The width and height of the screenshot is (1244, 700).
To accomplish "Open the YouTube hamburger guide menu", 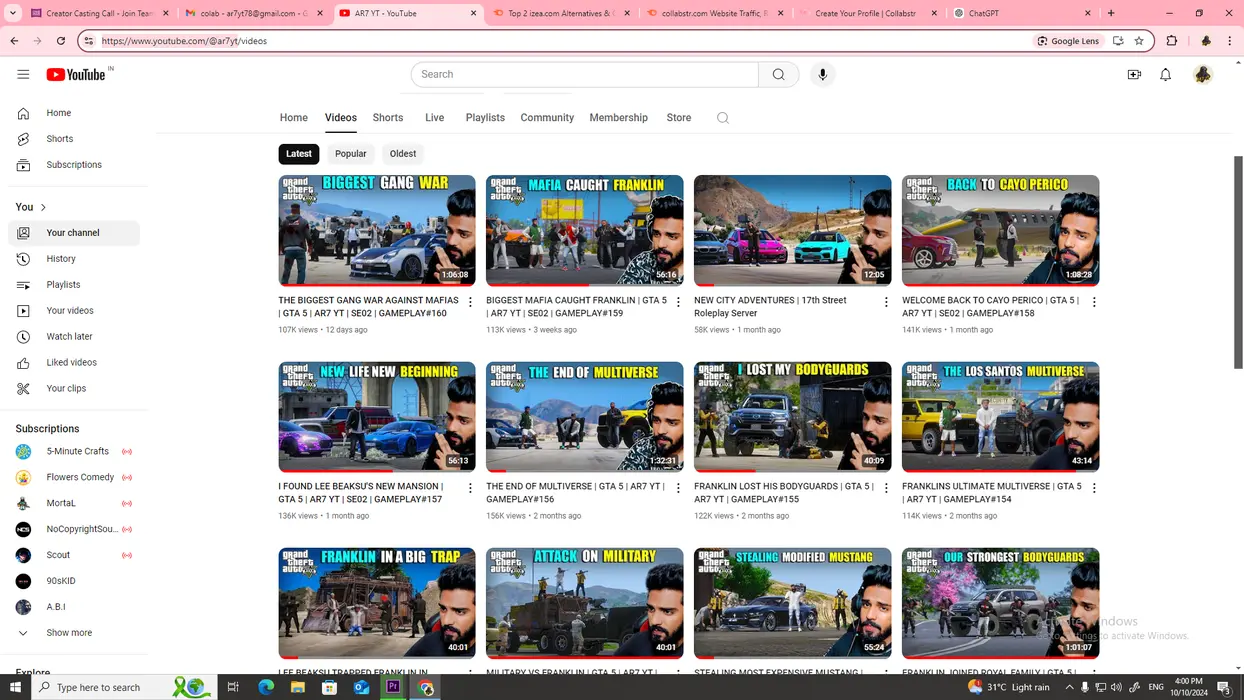I will [x=23, y=74].
